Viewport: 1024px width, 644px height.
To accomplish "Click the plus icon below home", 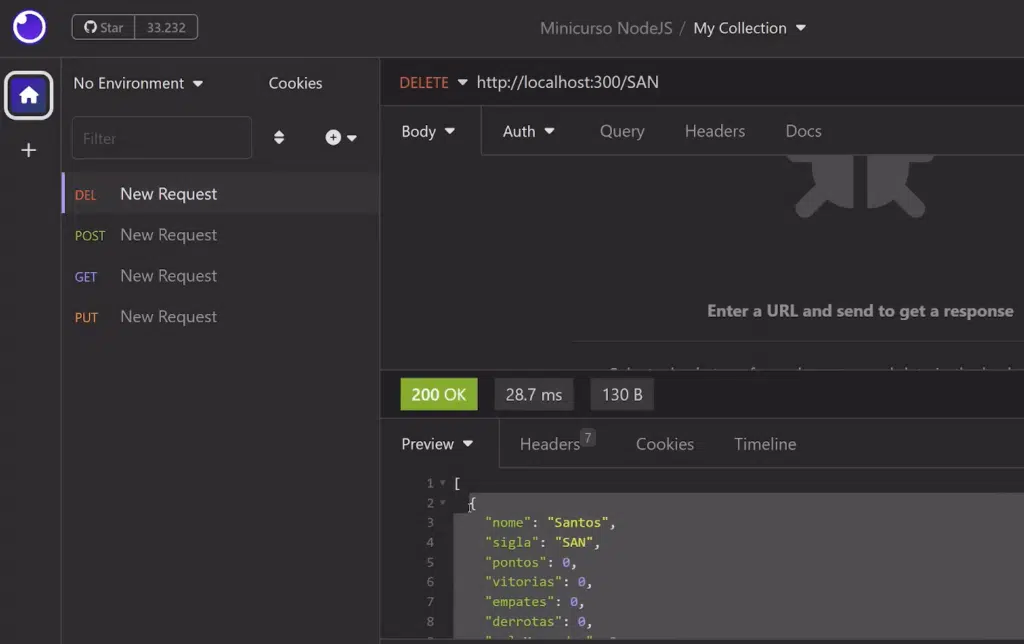I will (x=29, y=150).
